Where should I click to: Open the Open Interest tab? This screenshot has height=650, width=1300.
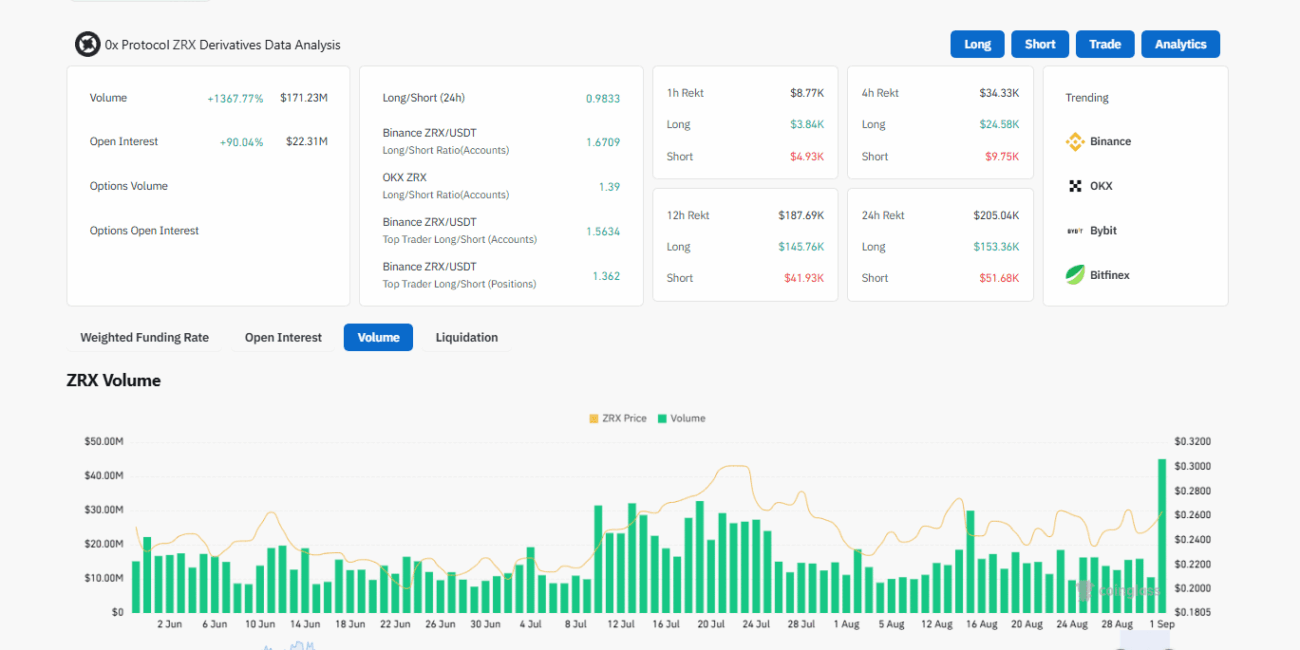coord(283,338)
